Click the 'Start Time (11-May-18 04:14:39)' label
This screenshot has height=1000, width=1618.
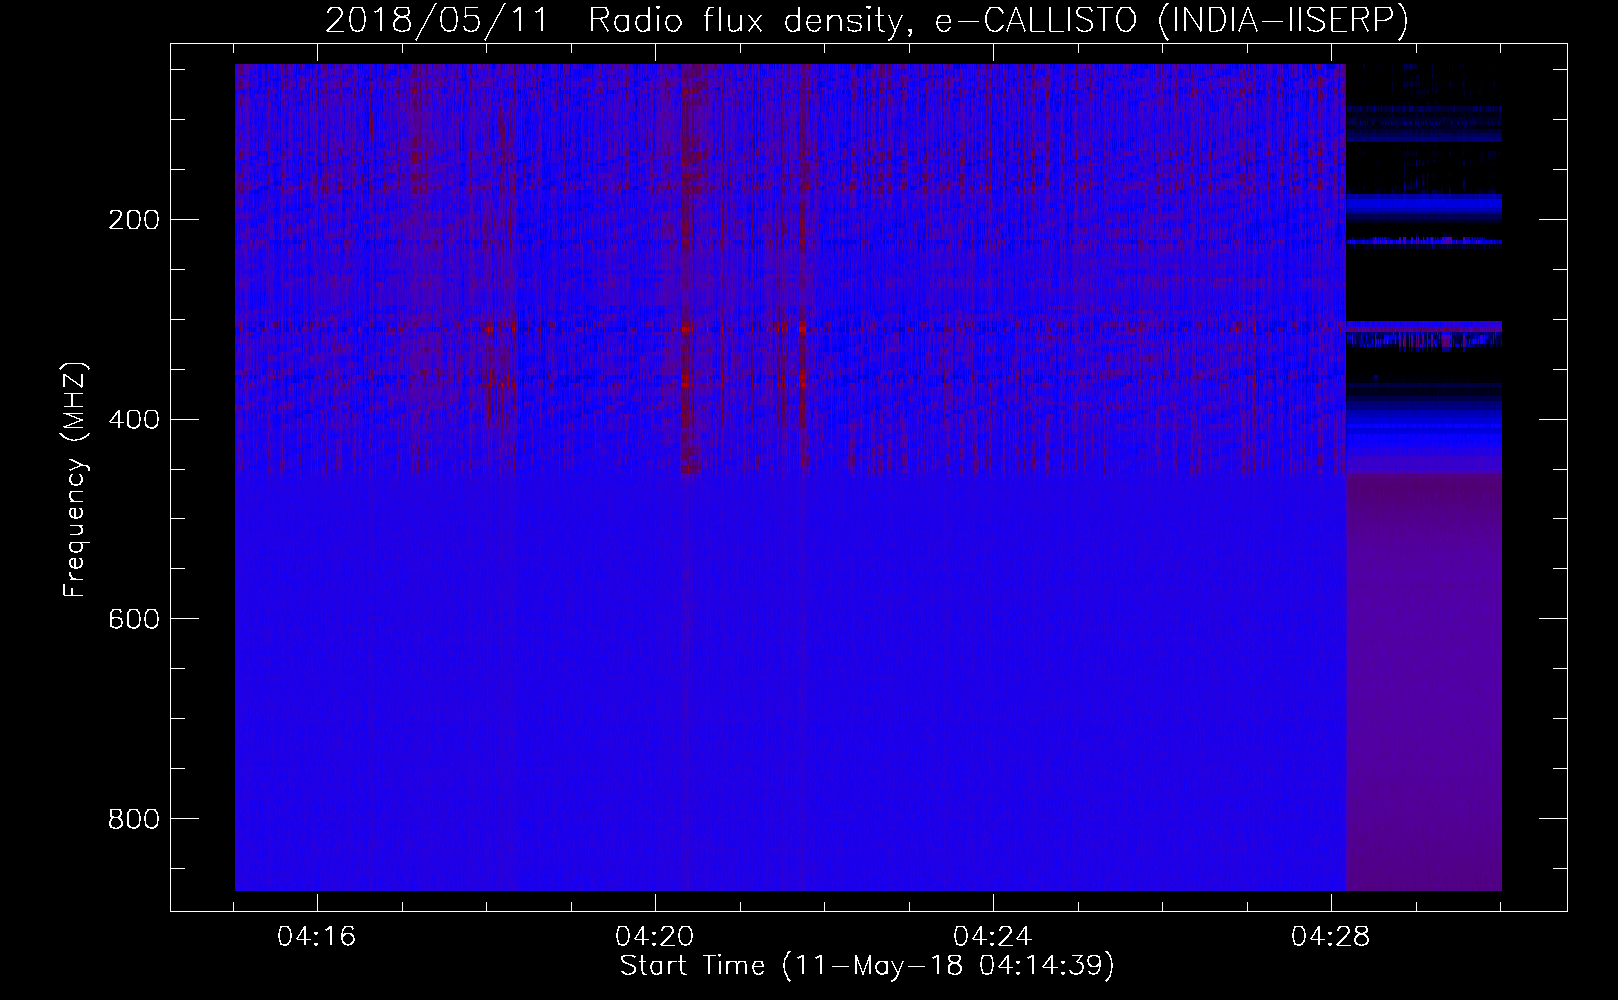[x=867, y=966]
